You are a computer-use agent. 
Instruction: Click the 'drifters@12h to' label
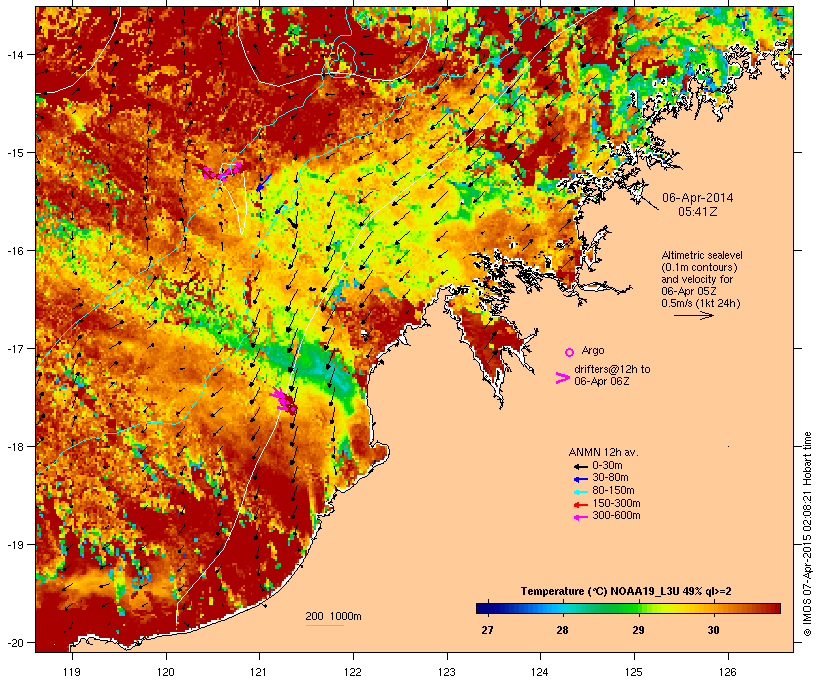coord(612,369)
